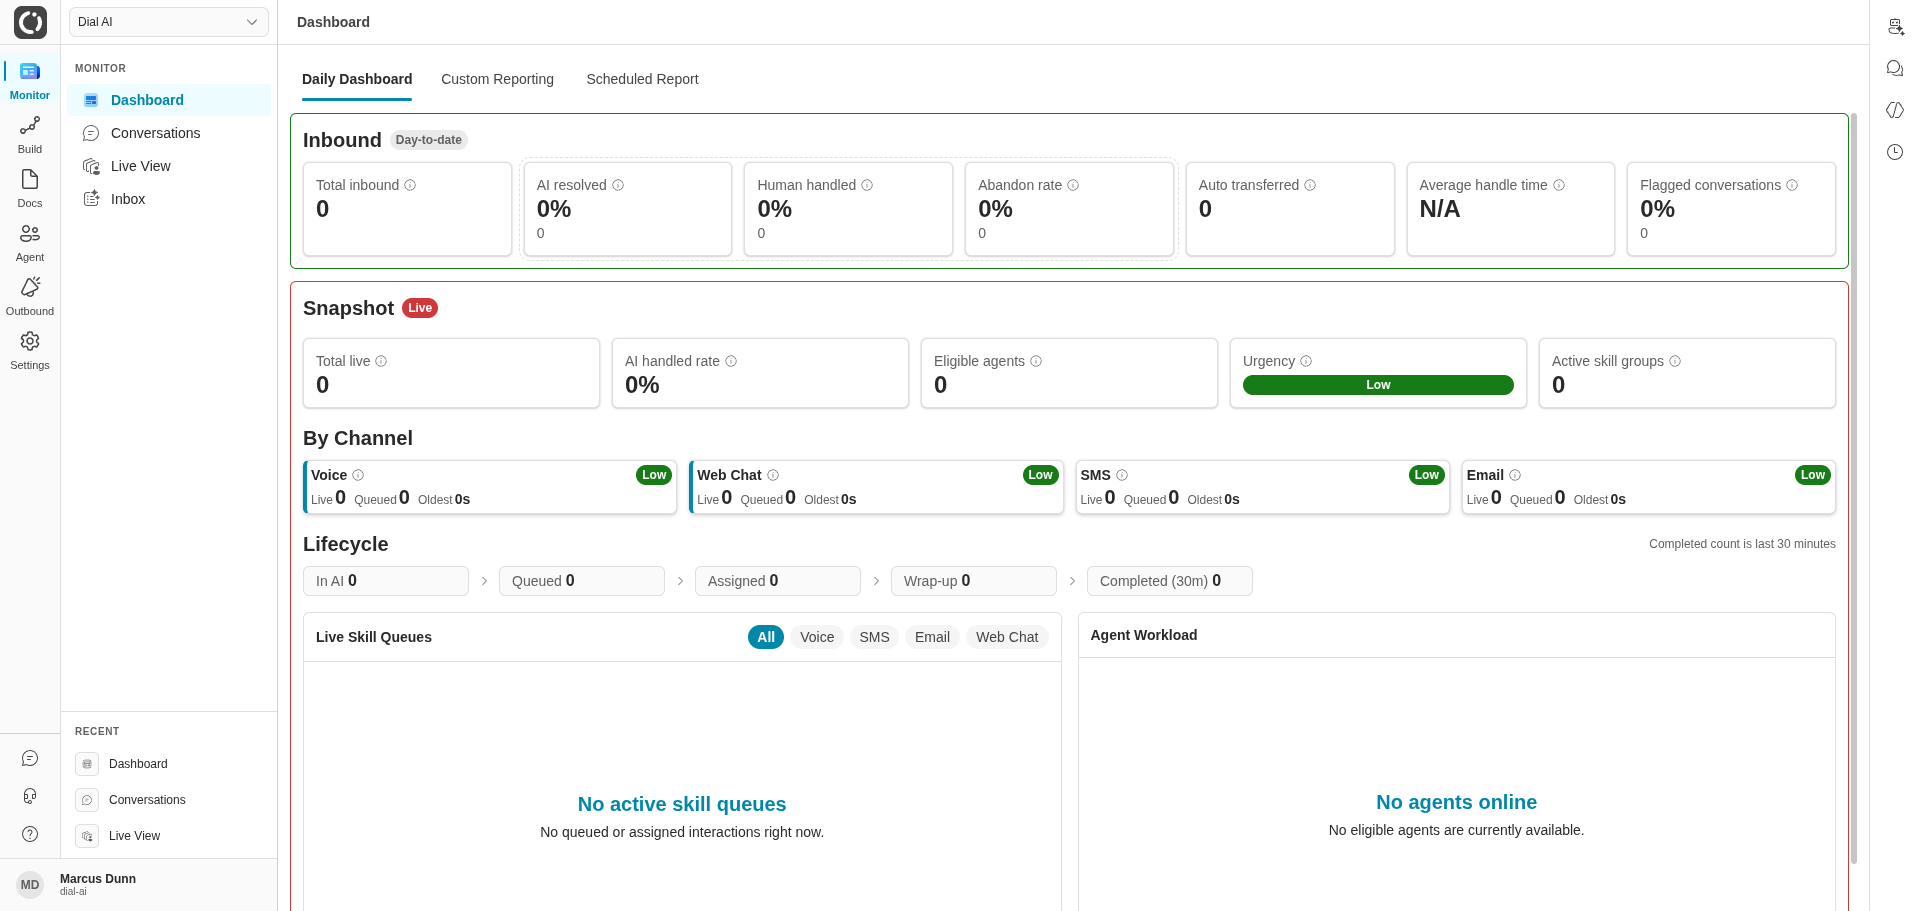This screenshot has width=1920, height=911.
Task: Open the Monitor section in sidebar
Action: click(x=30, y=81)
